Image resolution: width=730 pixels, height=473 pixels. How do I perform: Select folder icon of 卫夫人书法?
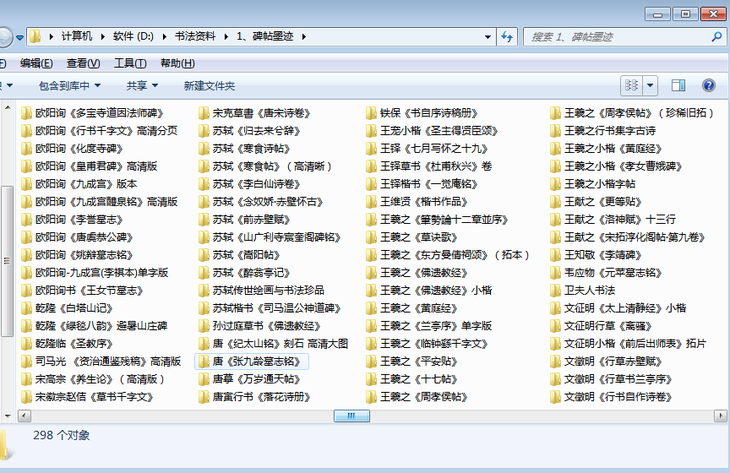(x=556, y=290)
